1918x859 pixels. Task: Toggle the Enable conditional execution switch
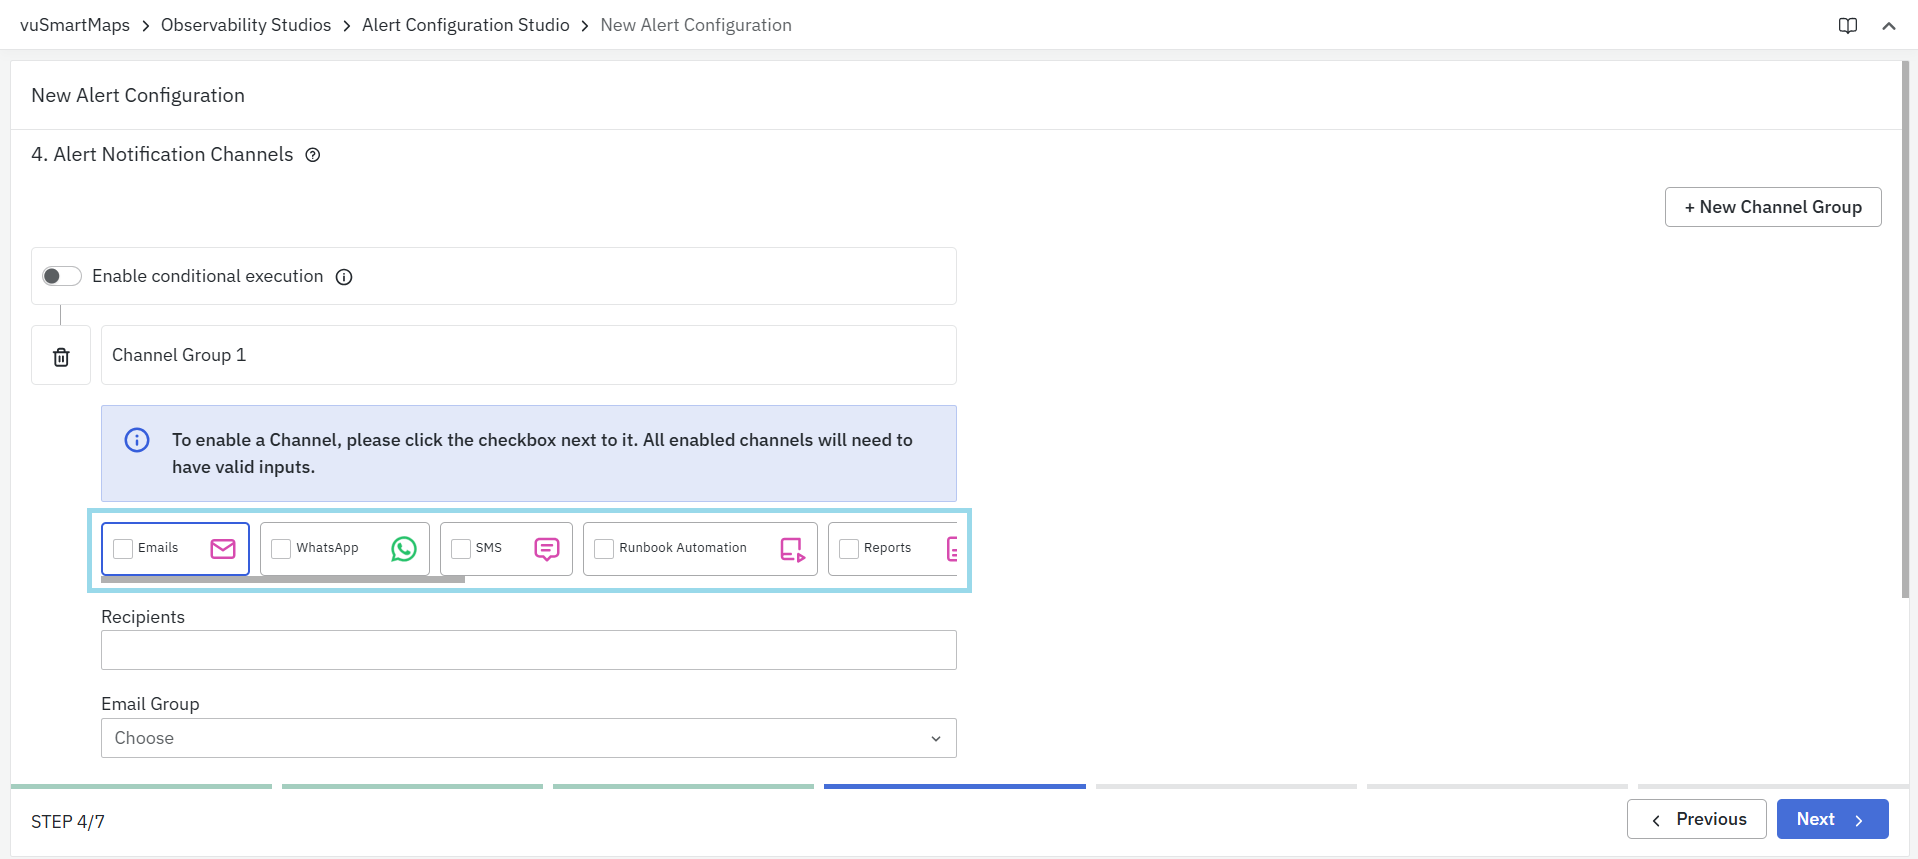pos(62,276)
